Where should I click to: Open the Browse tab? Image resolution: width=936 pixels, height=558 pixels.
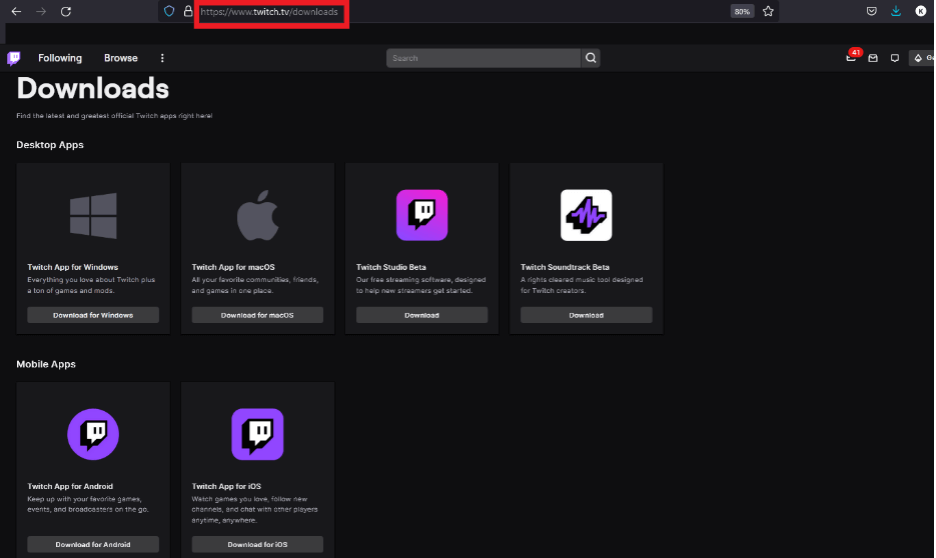(121, 58)
